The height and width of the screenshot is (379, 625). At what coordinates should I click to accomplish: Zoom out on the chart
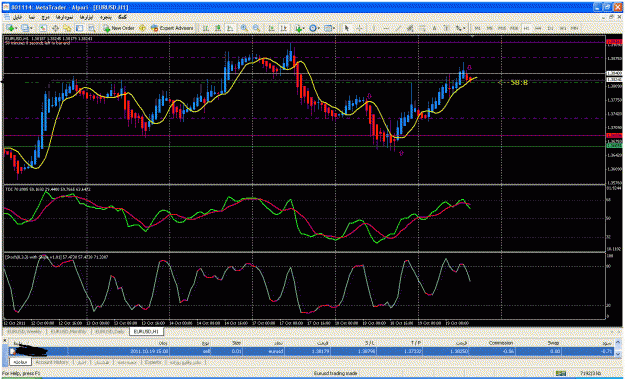tap(256, 28)
